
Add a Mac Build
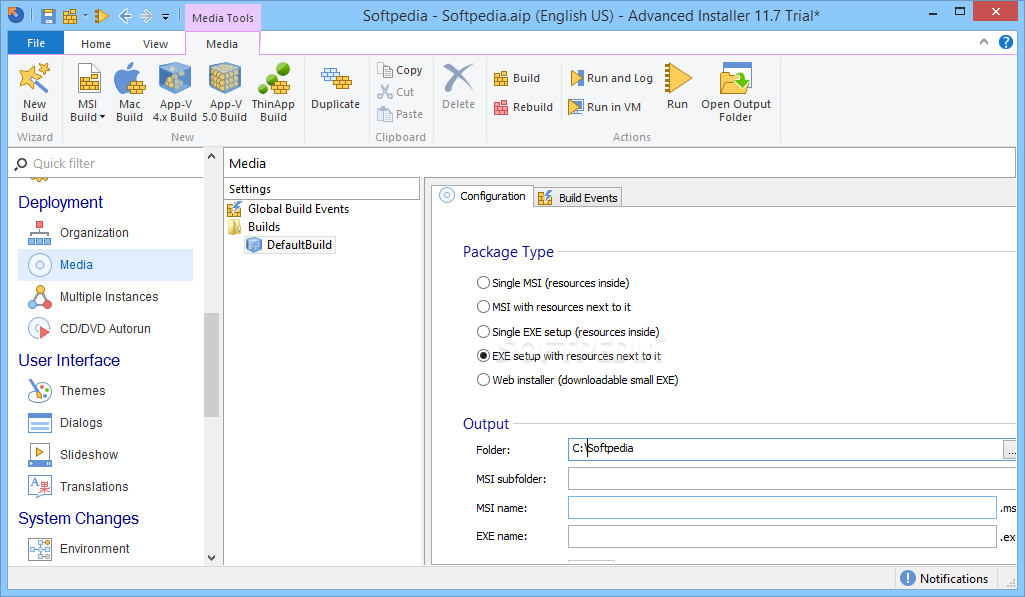click(129, 92)
